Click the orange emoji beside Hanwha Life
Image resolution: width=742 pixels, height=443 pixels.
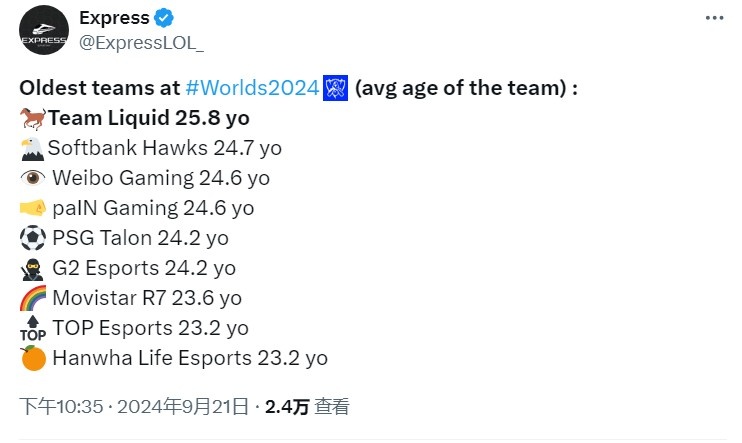click(x=33, y=358)
